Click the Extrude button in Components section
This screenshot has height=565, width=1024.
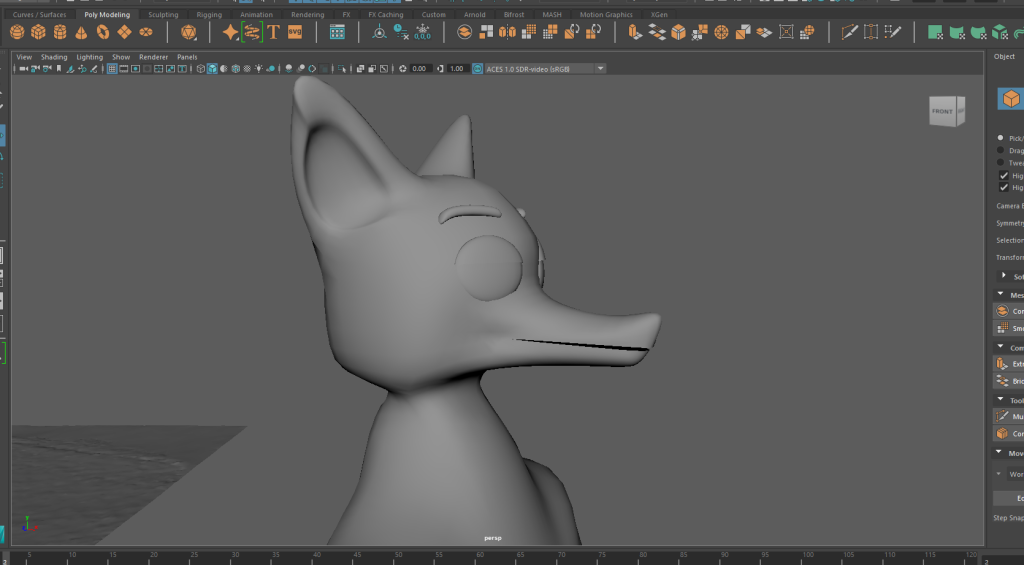[1008, 364]
